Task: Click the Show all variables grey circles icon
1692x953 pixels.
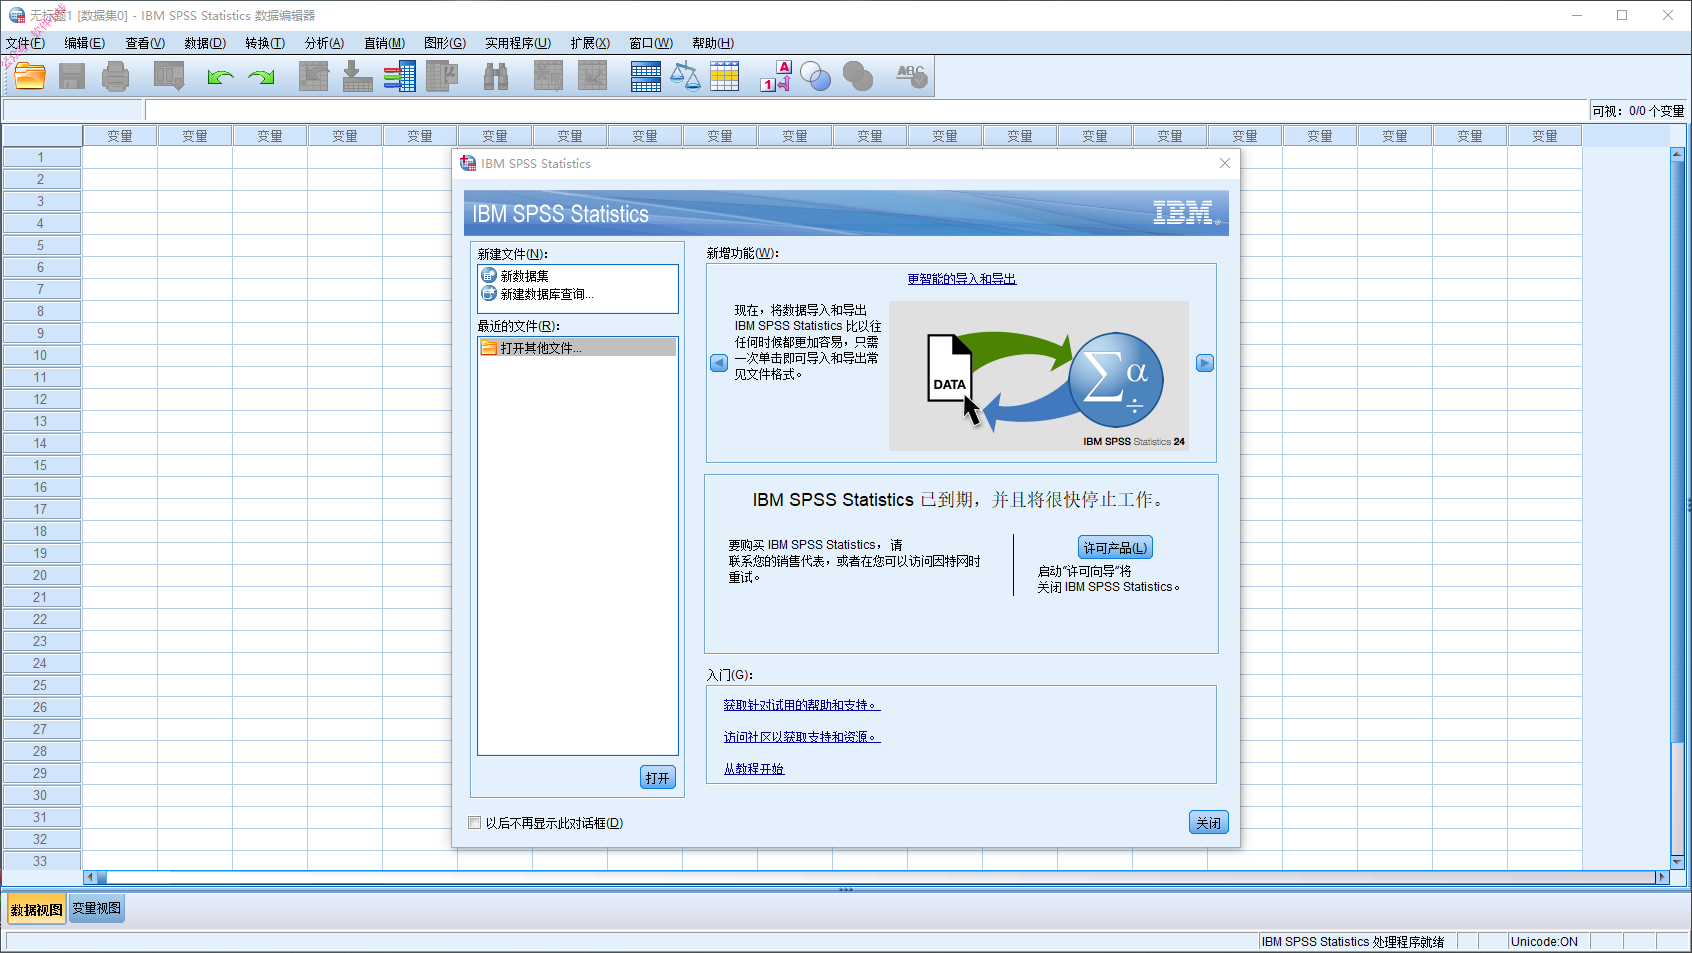Action: point(858,77)
